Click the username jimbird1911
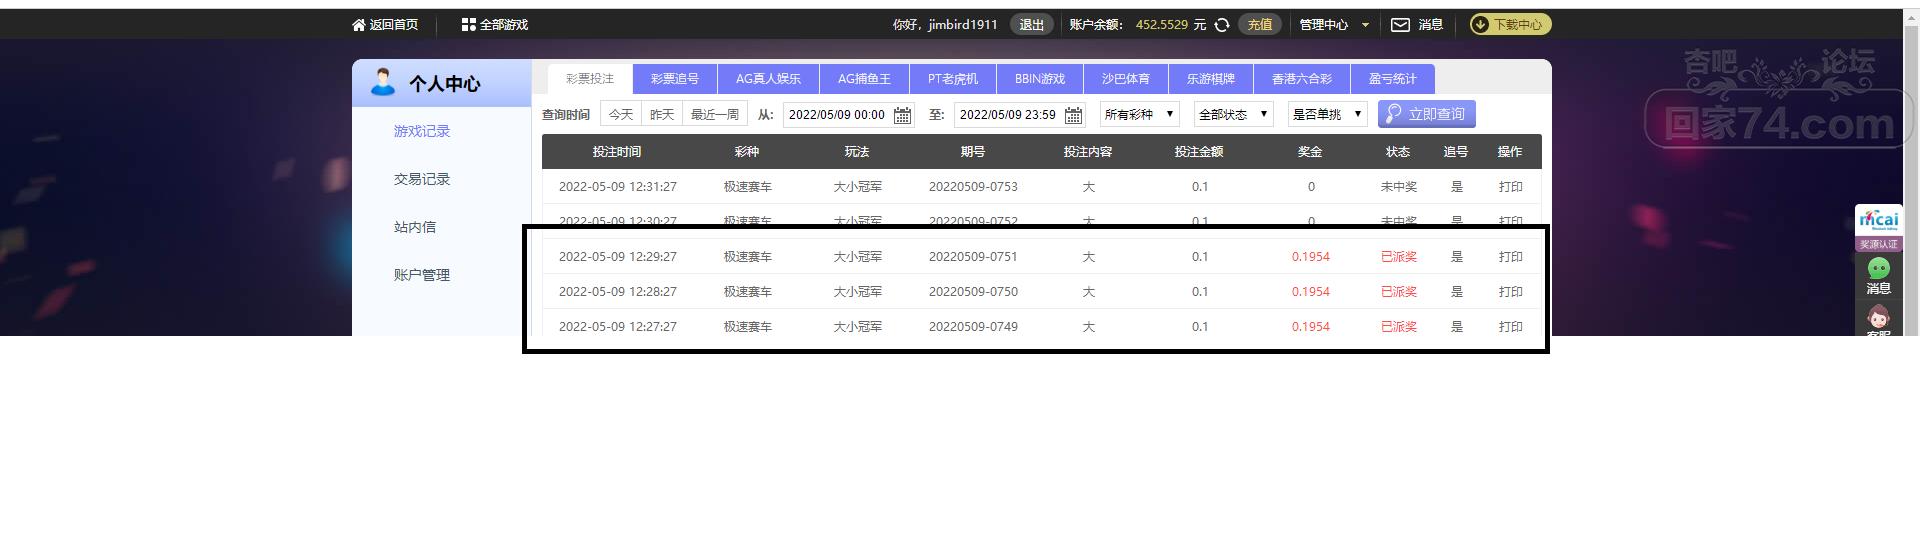Viewport: 1920px width, 548px height. pos(963,25)
